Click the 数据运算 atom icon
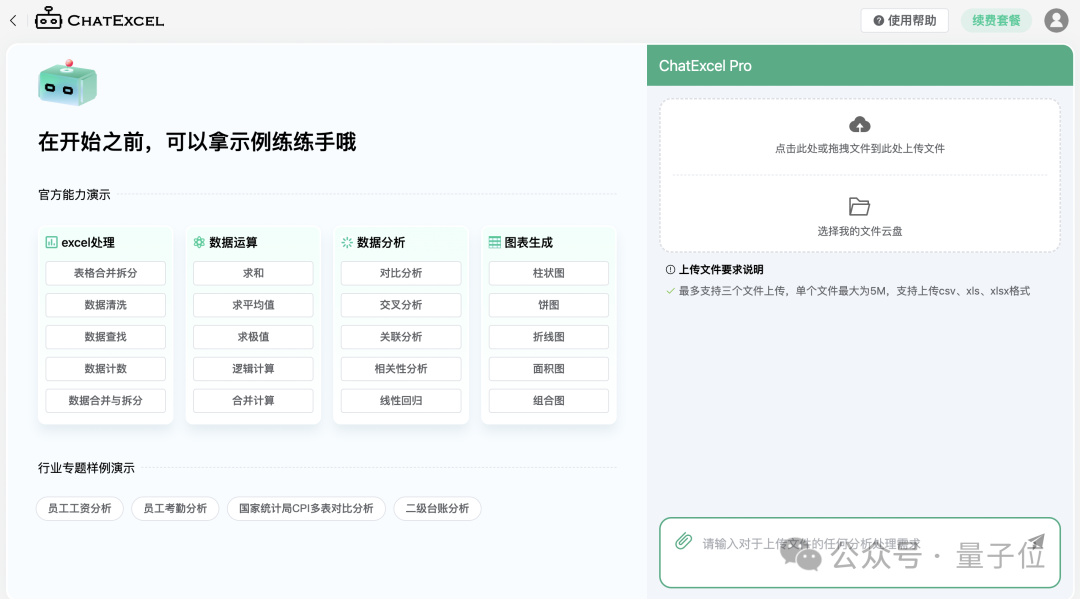Image resolution: width=1080 pixels, height=599 pixels. [199, 242]
